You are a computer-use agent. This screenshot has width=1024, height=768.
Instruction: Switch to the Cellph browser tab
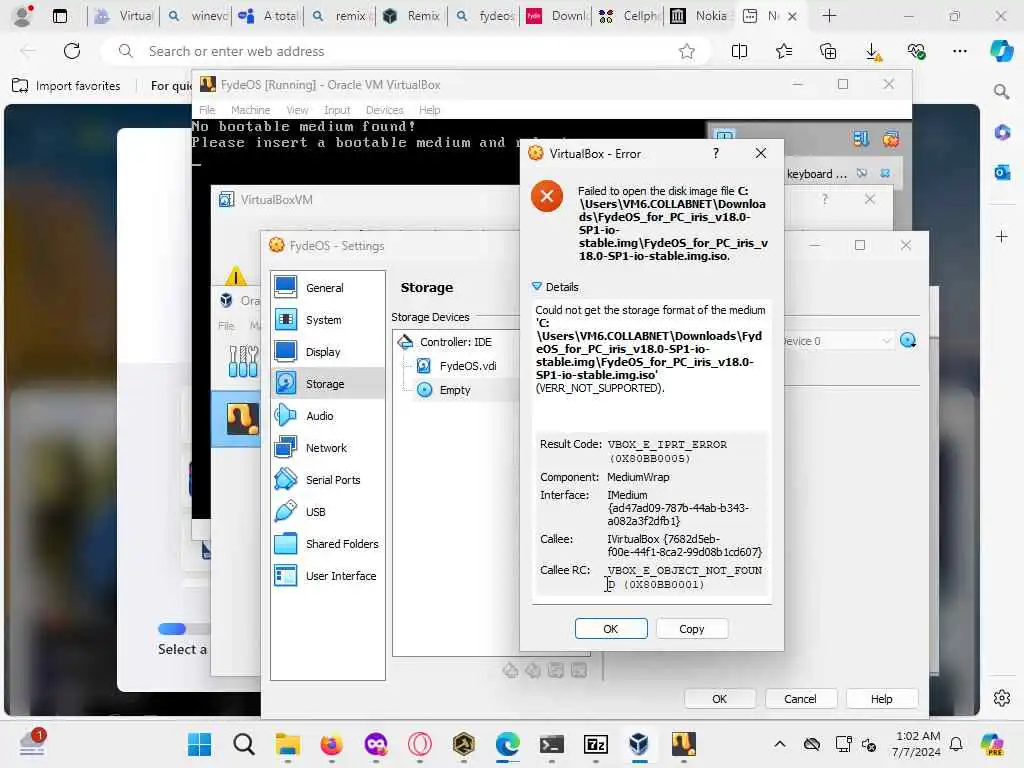628,16
